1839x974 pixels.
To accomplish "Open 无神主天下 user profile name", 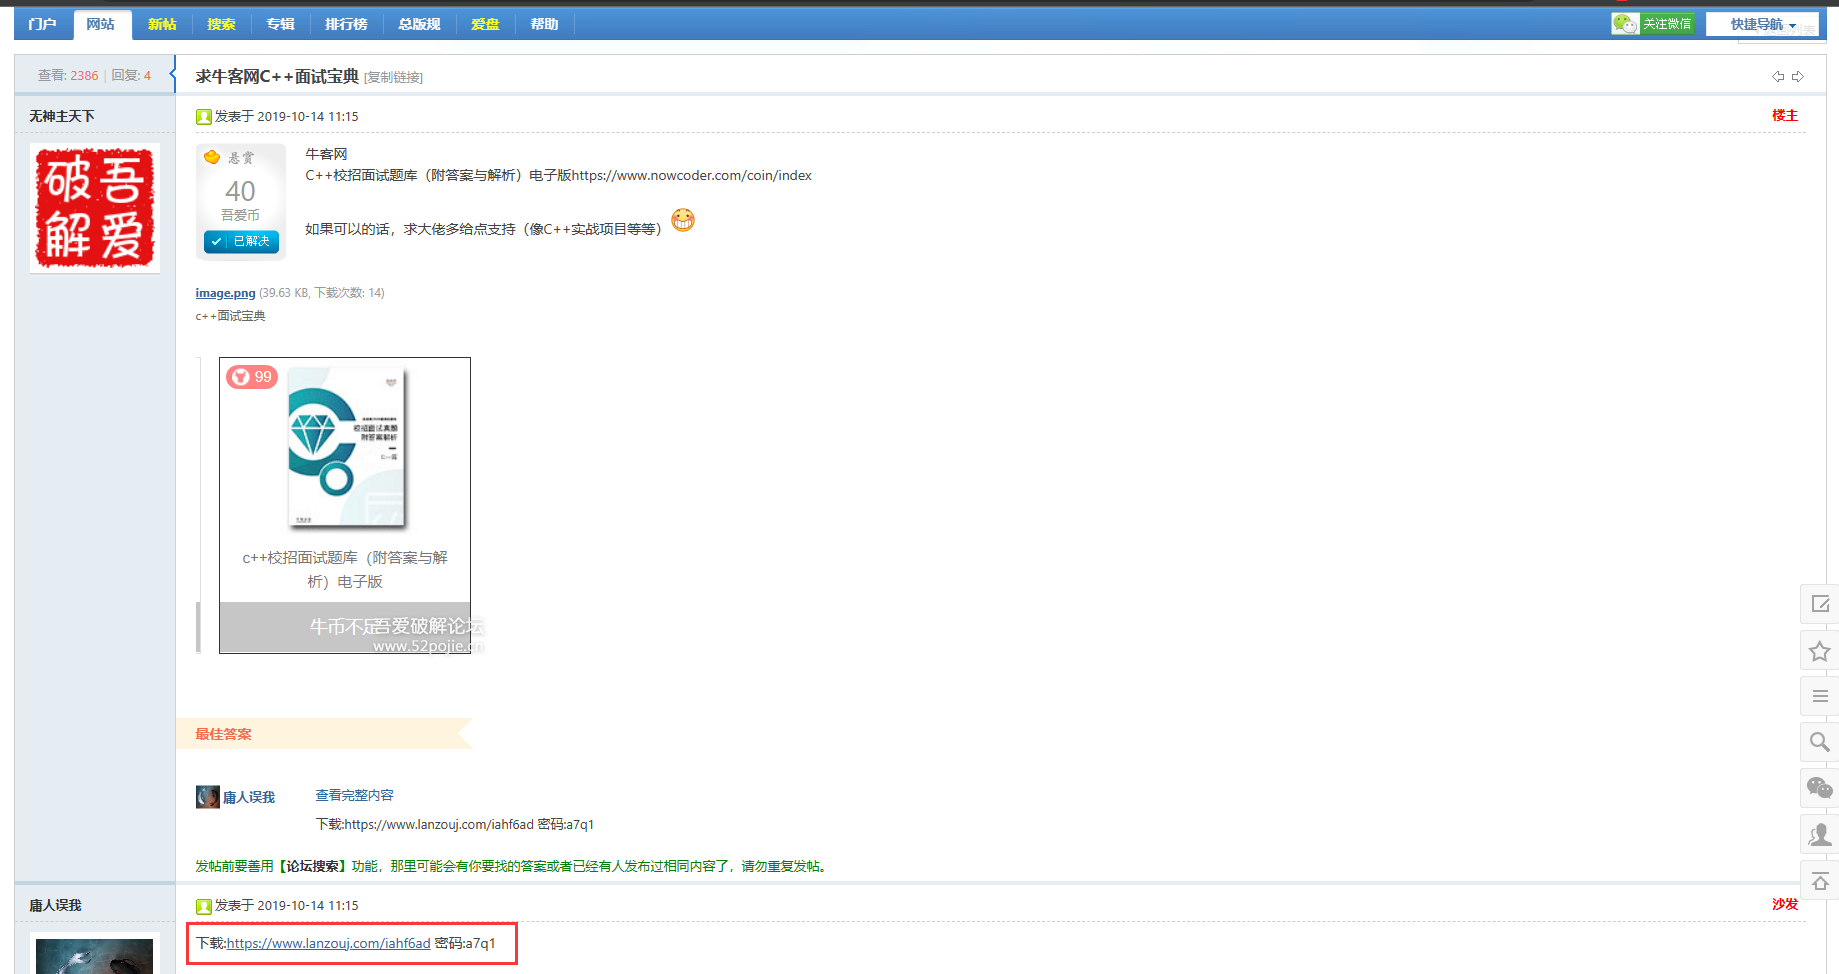I will tap(62, 116).
